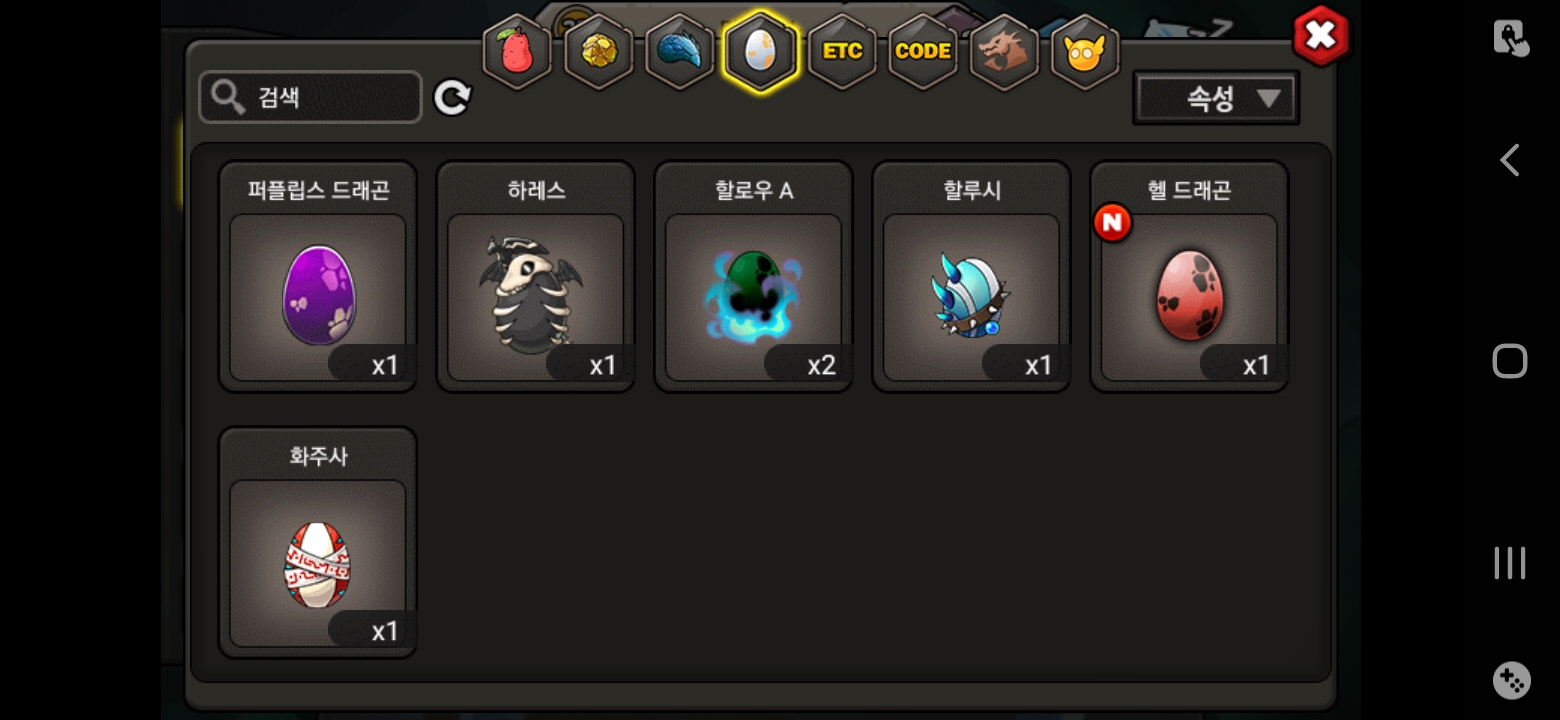Image resolution: width=1560 pixels, height=720 pixels.
Task: Choose the 할로우 A flaming egg
Action: (754, 277)
